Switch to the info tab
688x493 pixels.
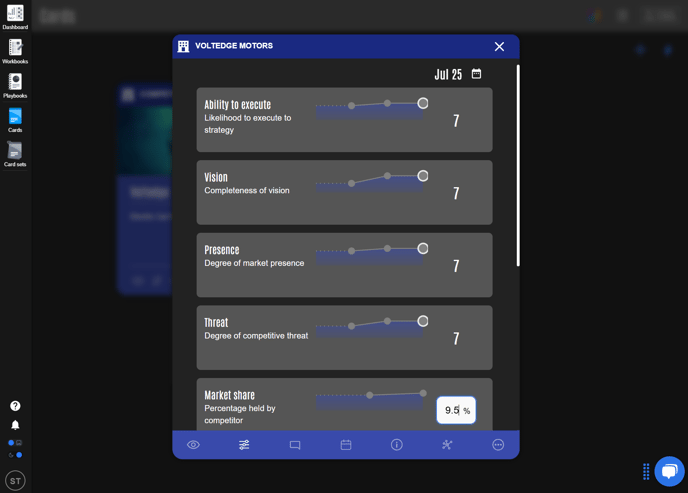click(x=397, y=445)
